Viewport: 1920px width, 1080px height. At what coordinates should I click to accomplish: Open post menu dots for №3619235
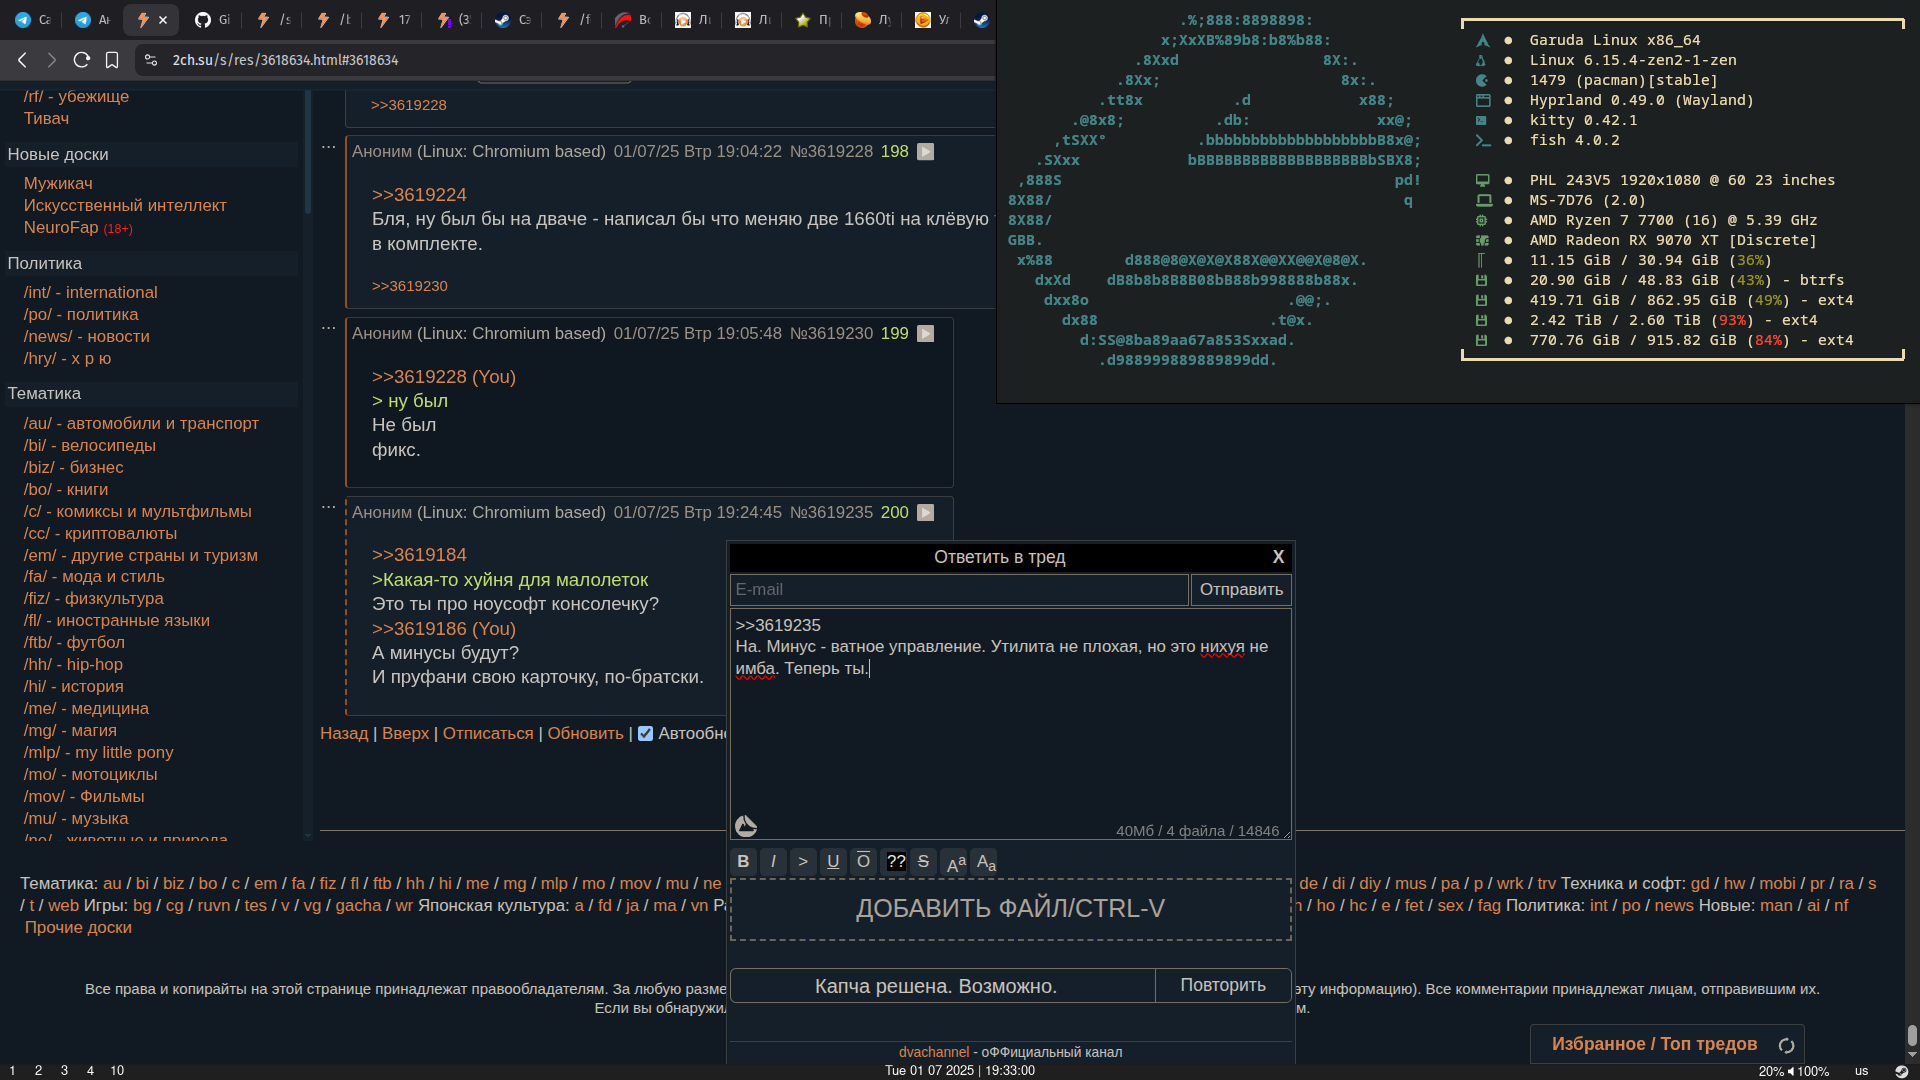click(328, 508)
